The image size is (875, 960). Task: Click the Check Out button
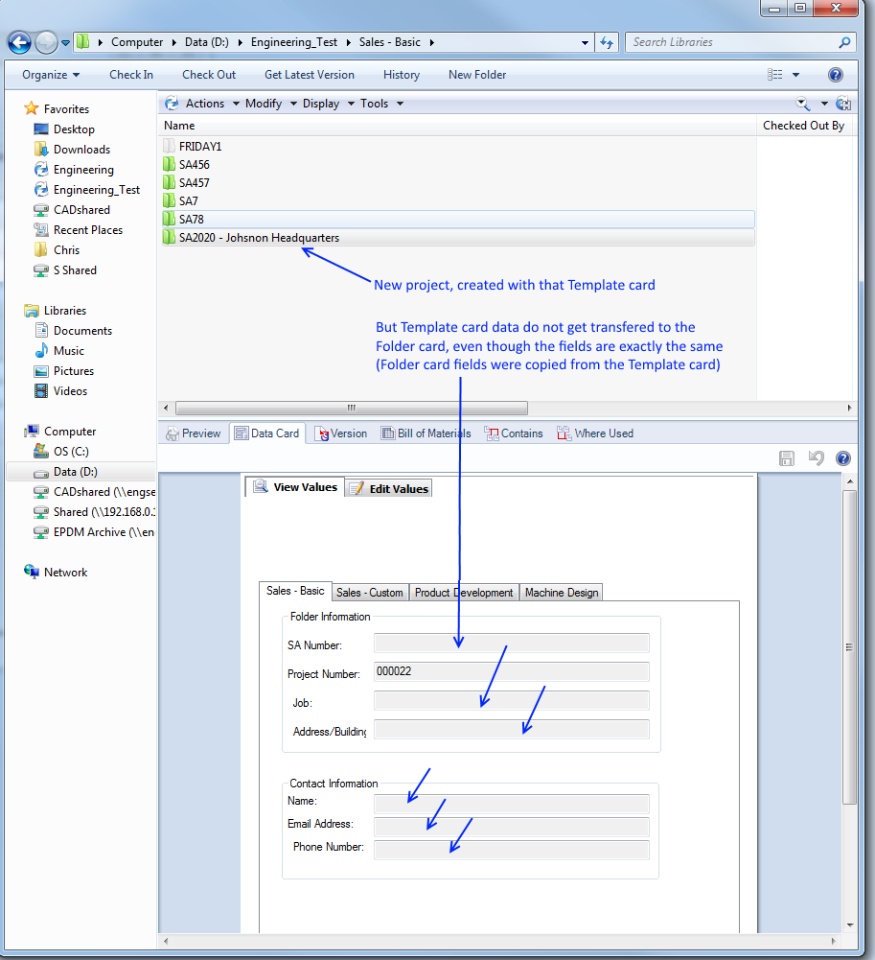[209, 75]
